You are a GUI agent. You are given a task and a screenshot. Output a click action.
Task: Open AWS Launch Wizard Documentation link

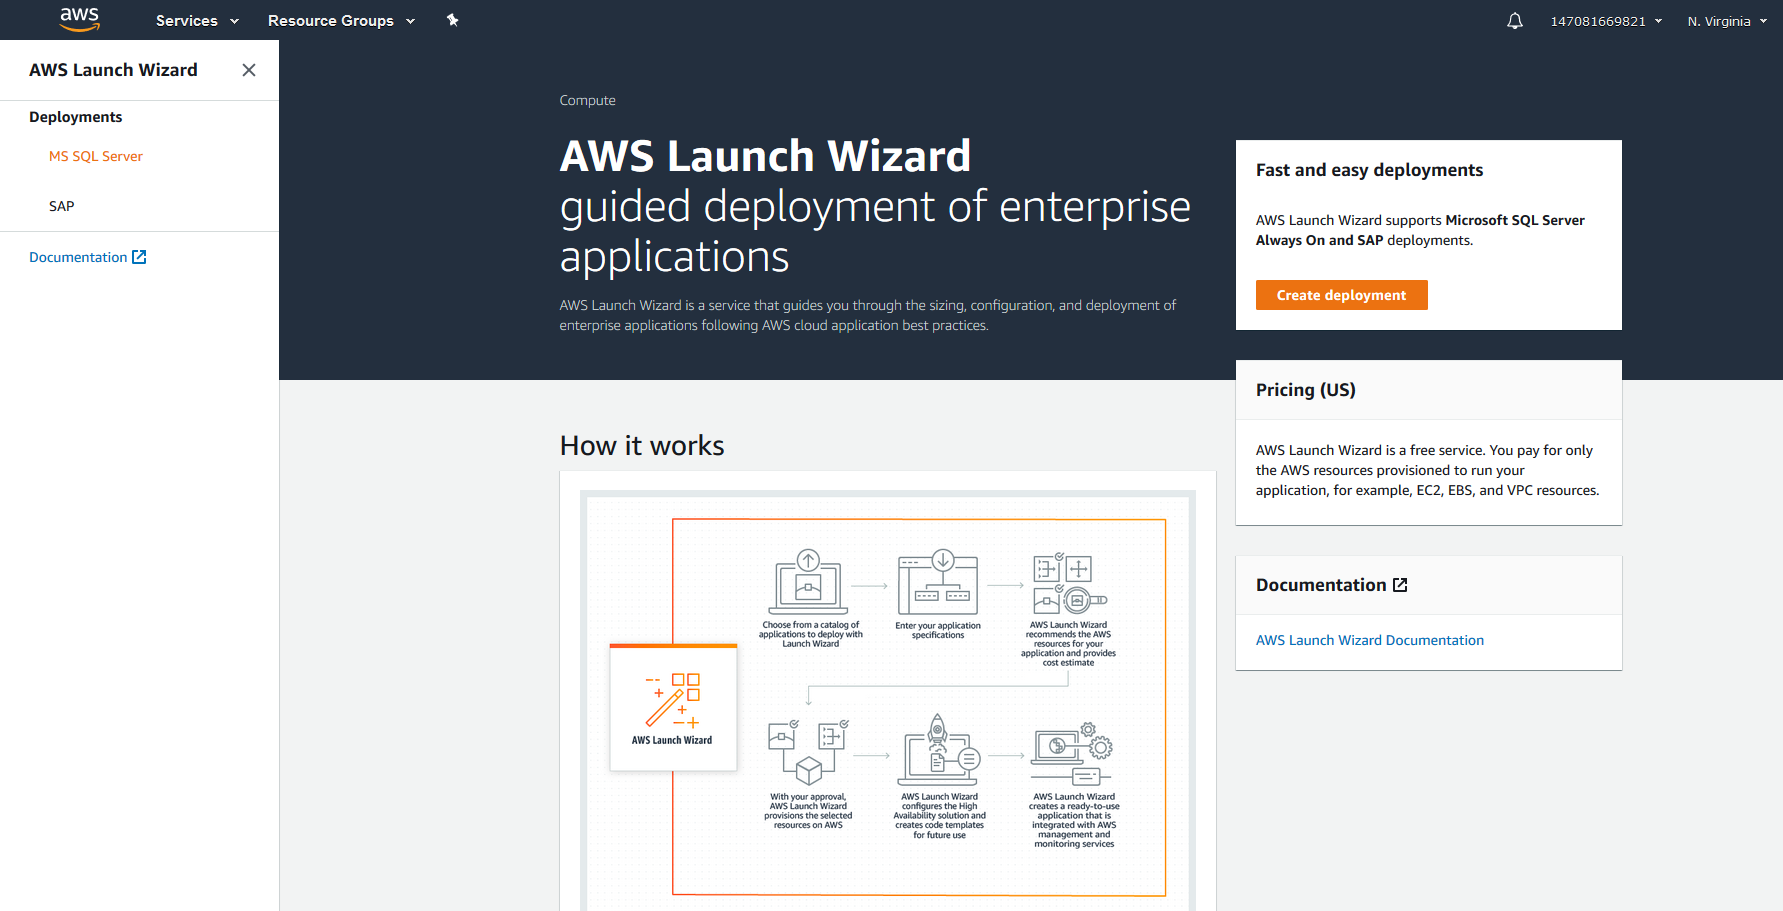click(x=1369, y=640)
